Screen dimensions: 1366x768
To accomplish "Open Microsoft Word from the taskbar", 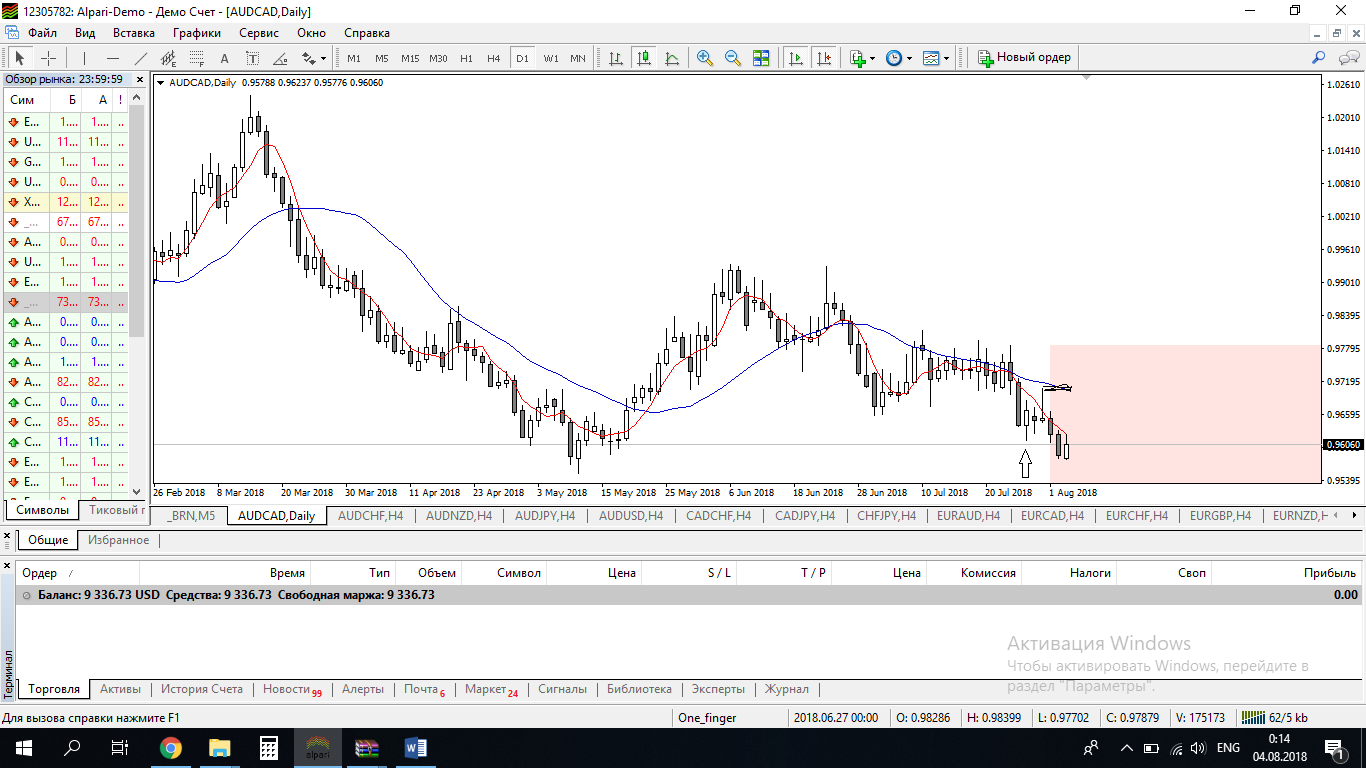I will [x=416, y=747].
